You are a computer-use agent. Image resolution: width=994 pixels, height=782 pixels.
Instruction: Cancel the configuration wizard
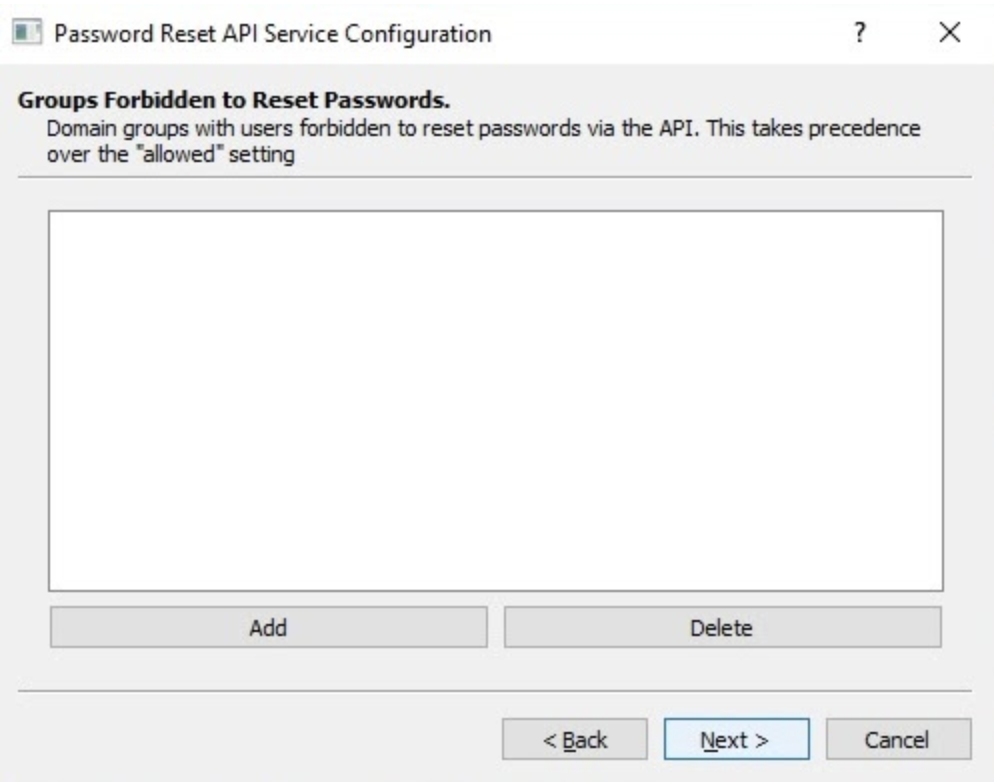click(x=898, y=740)
